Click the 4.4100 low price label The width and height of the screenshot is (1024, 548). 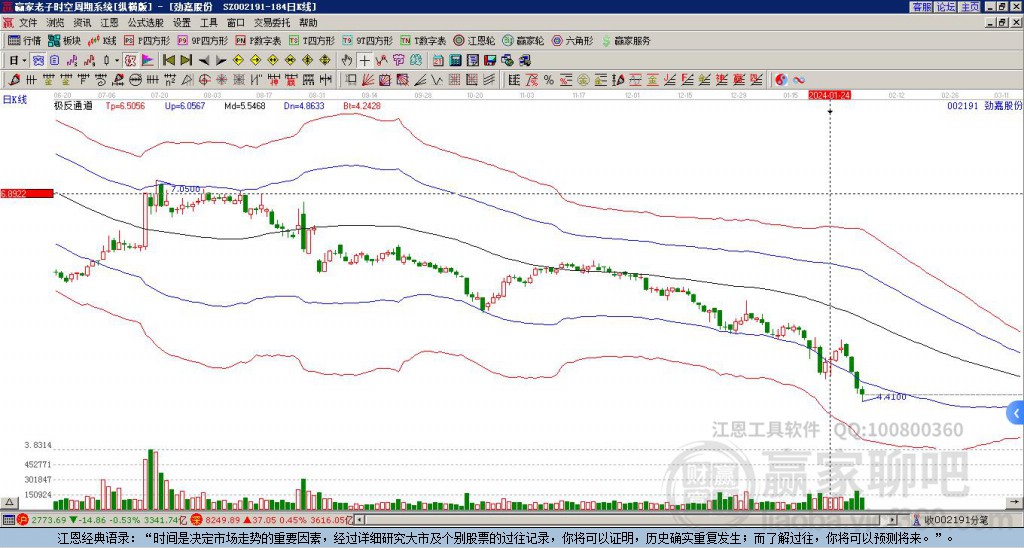click(891, 396)
